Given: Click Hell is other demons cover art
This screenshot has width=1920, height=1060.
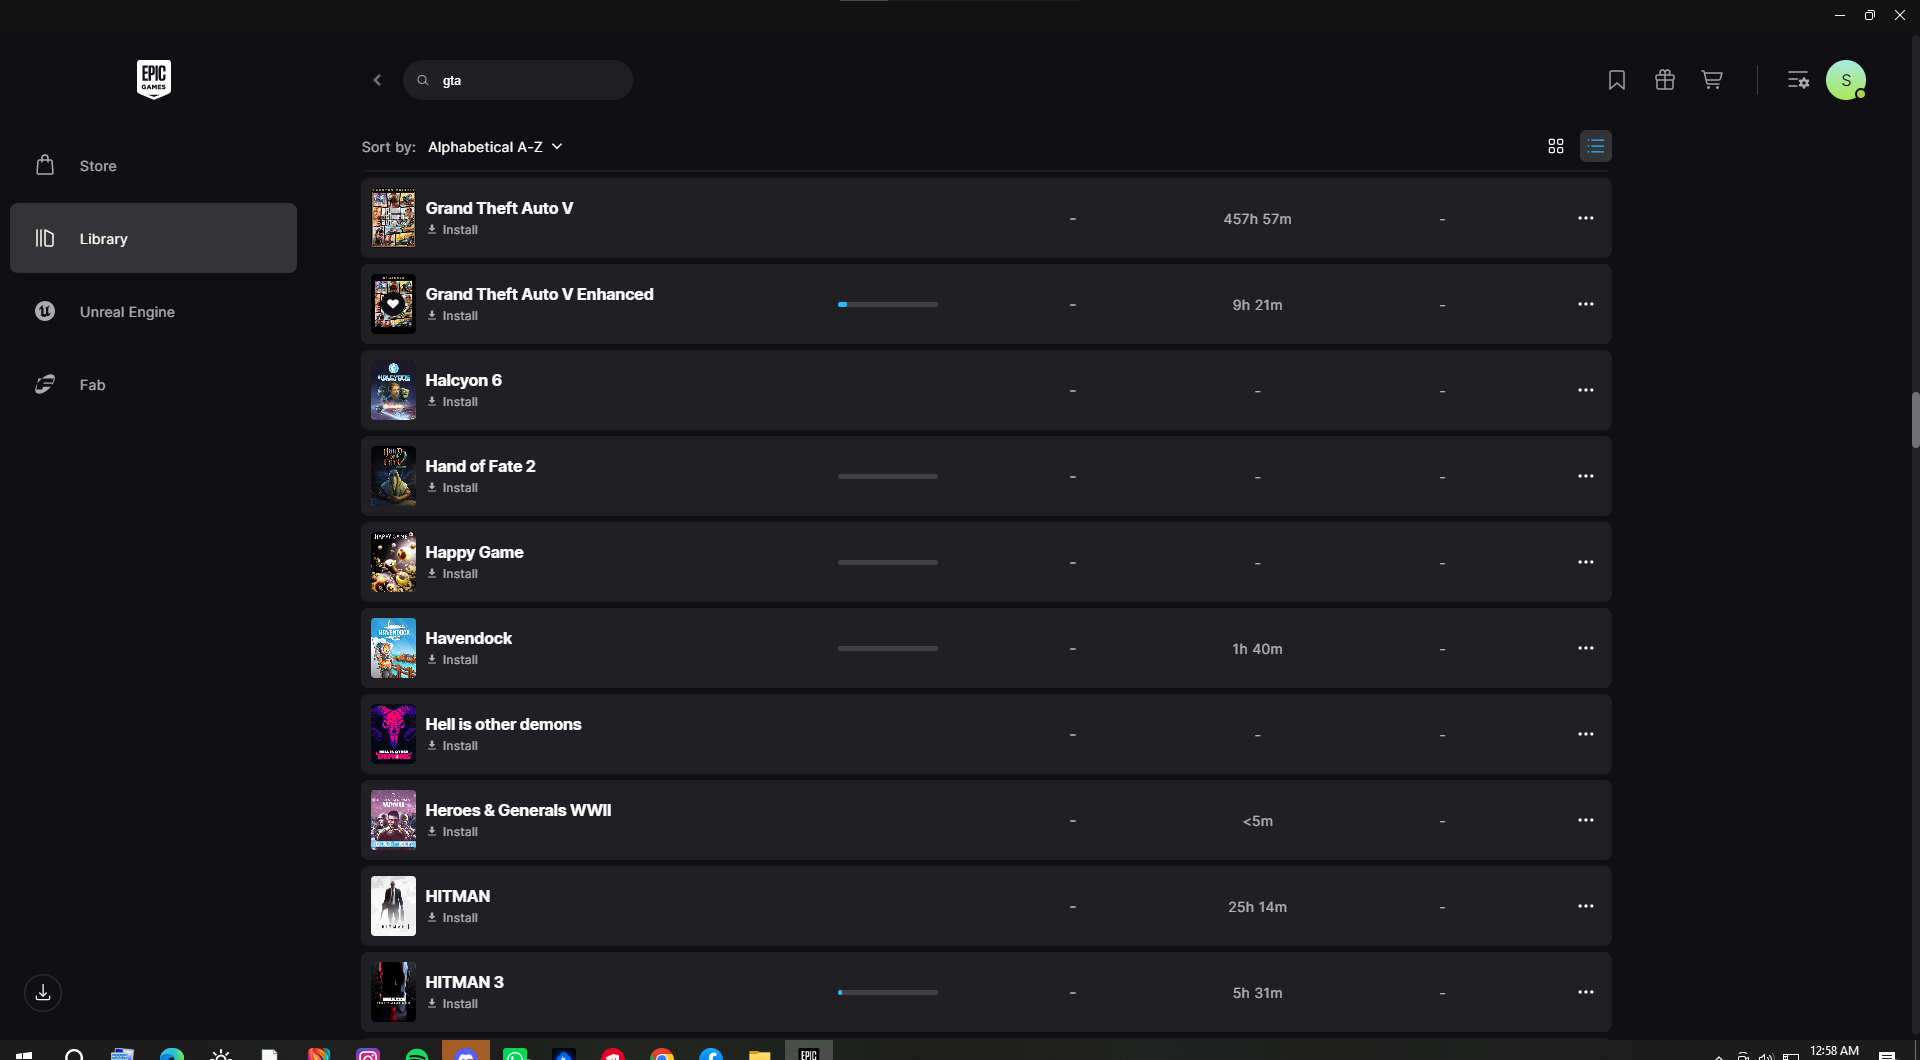Looking at the screenshot, I should coord(393,734).
